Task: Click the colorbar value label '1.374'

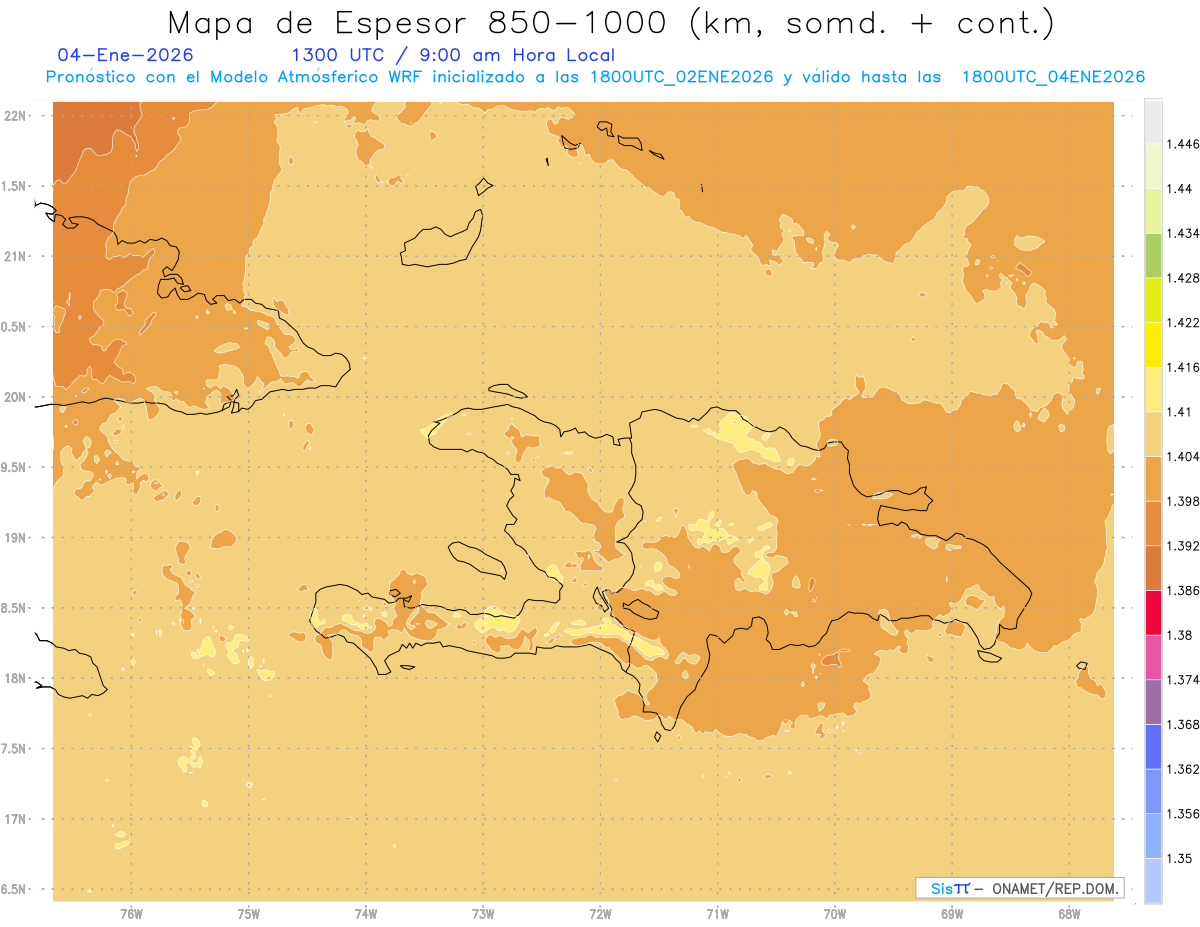Action: 1183,680
